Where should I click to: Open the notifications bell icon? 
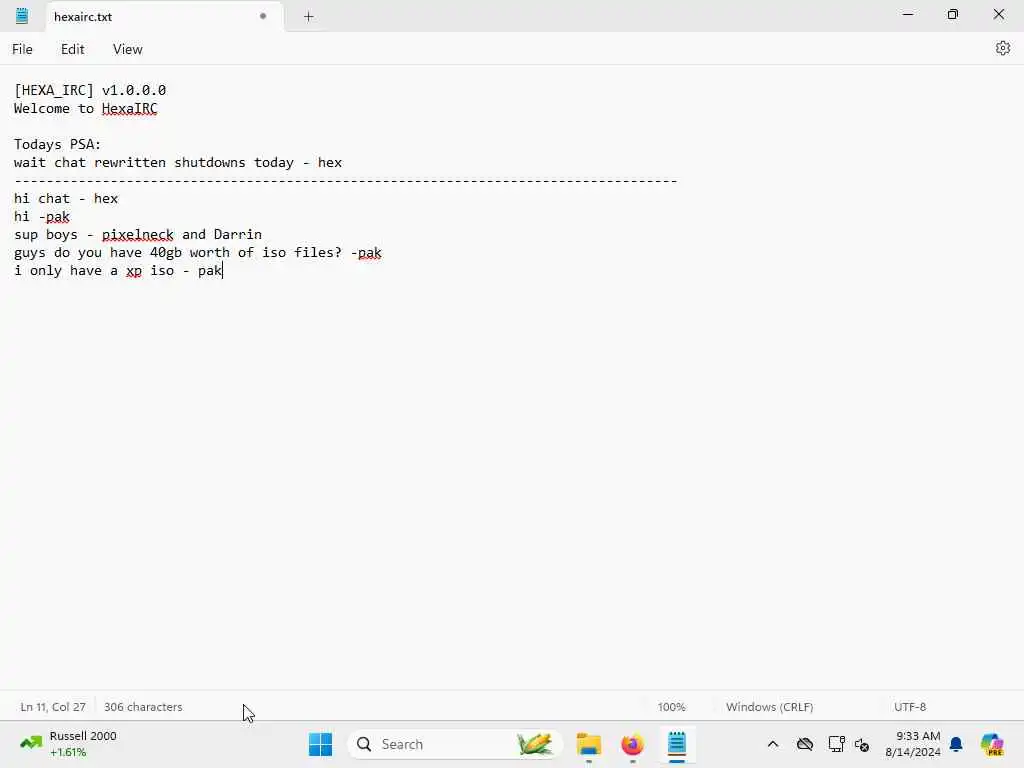956,744
